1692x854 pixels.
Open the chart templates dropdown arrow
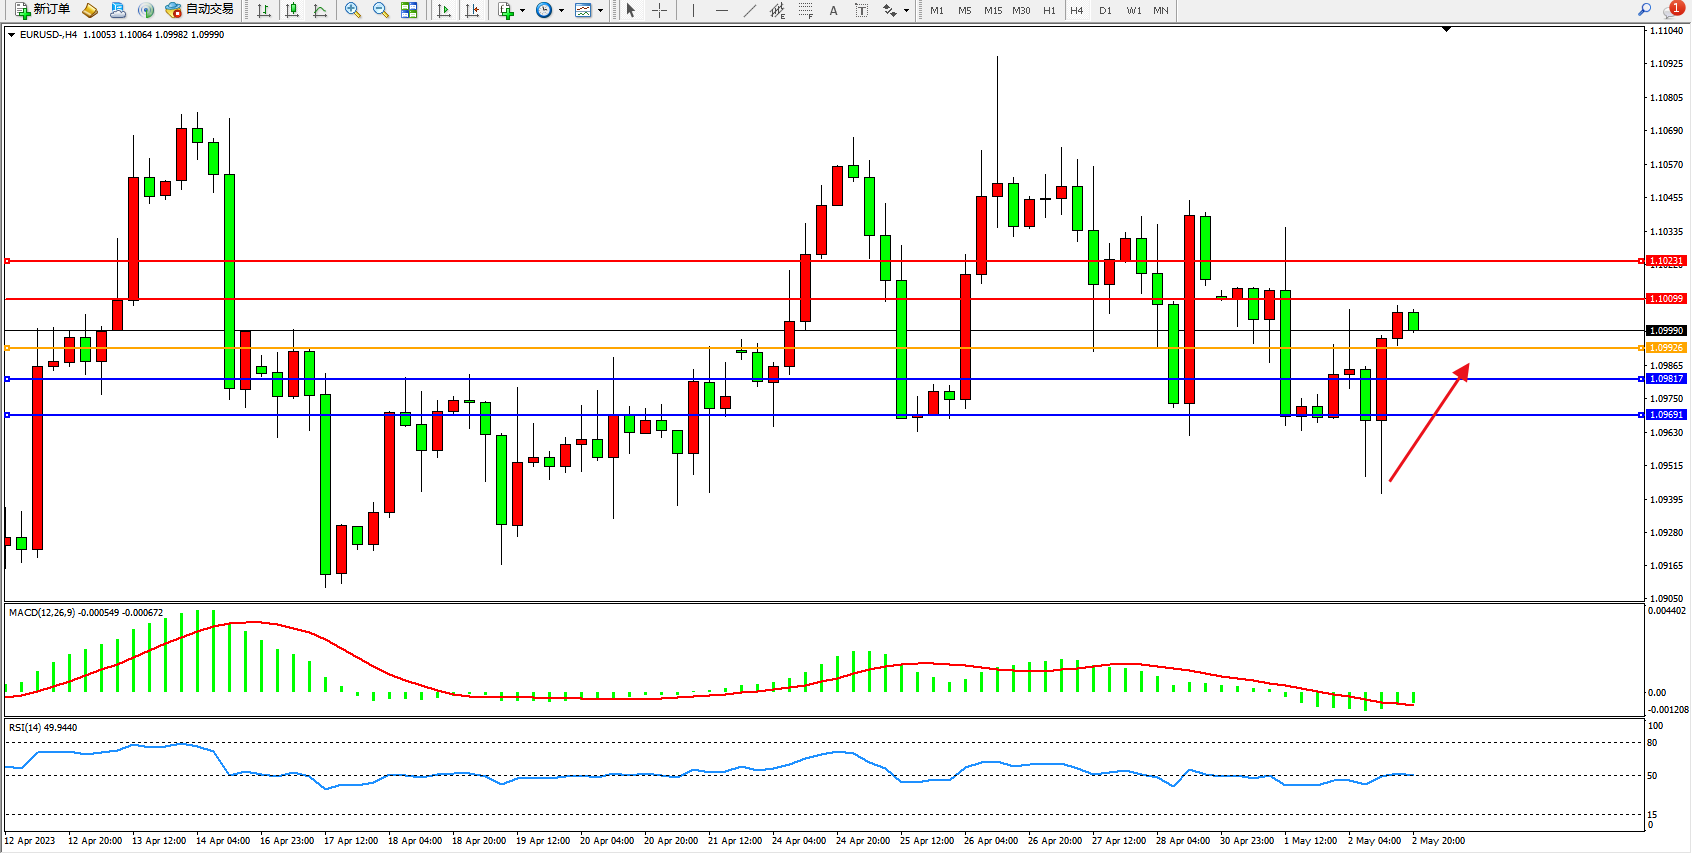point(600,11)
